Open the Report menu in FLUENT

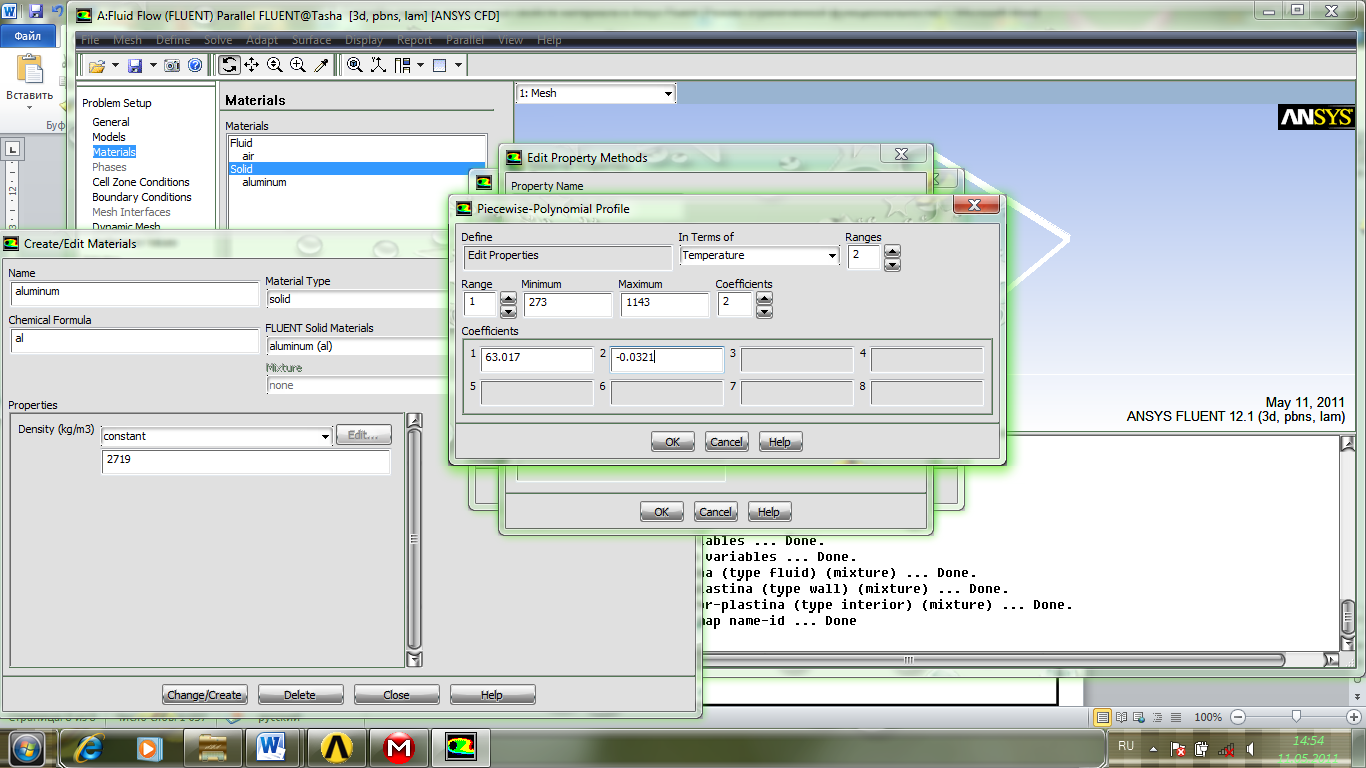click(x=414, y=40)
